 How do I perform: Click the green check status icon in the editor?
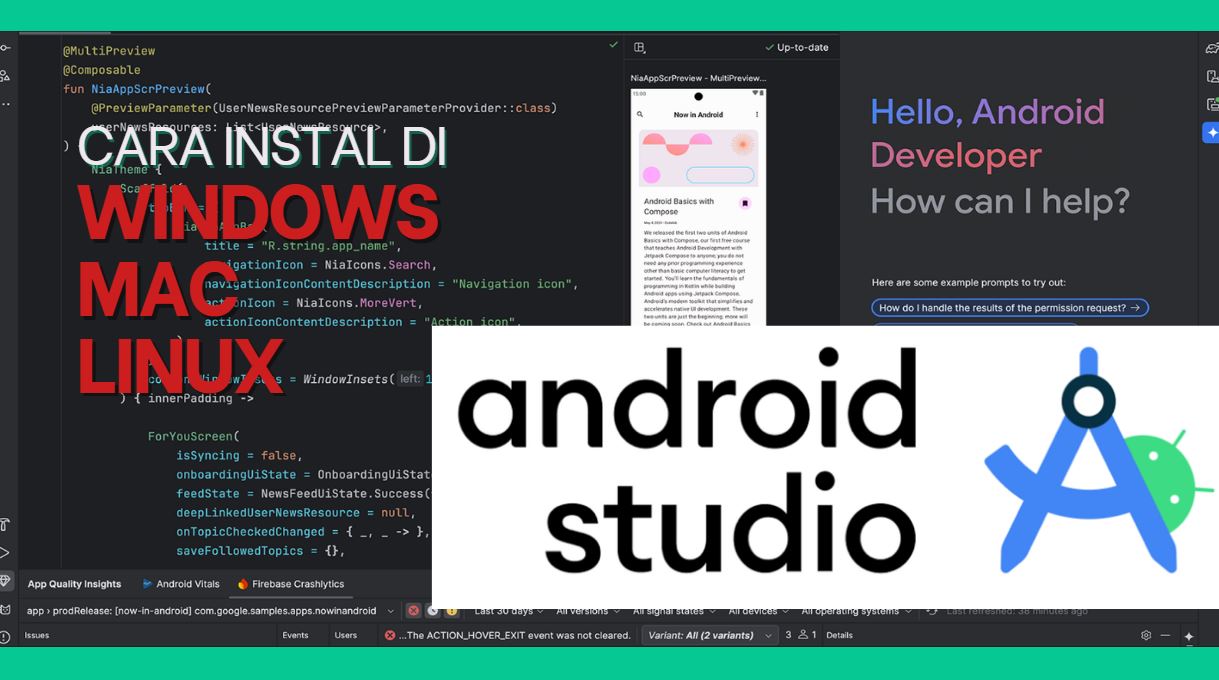tap(613, 44)
